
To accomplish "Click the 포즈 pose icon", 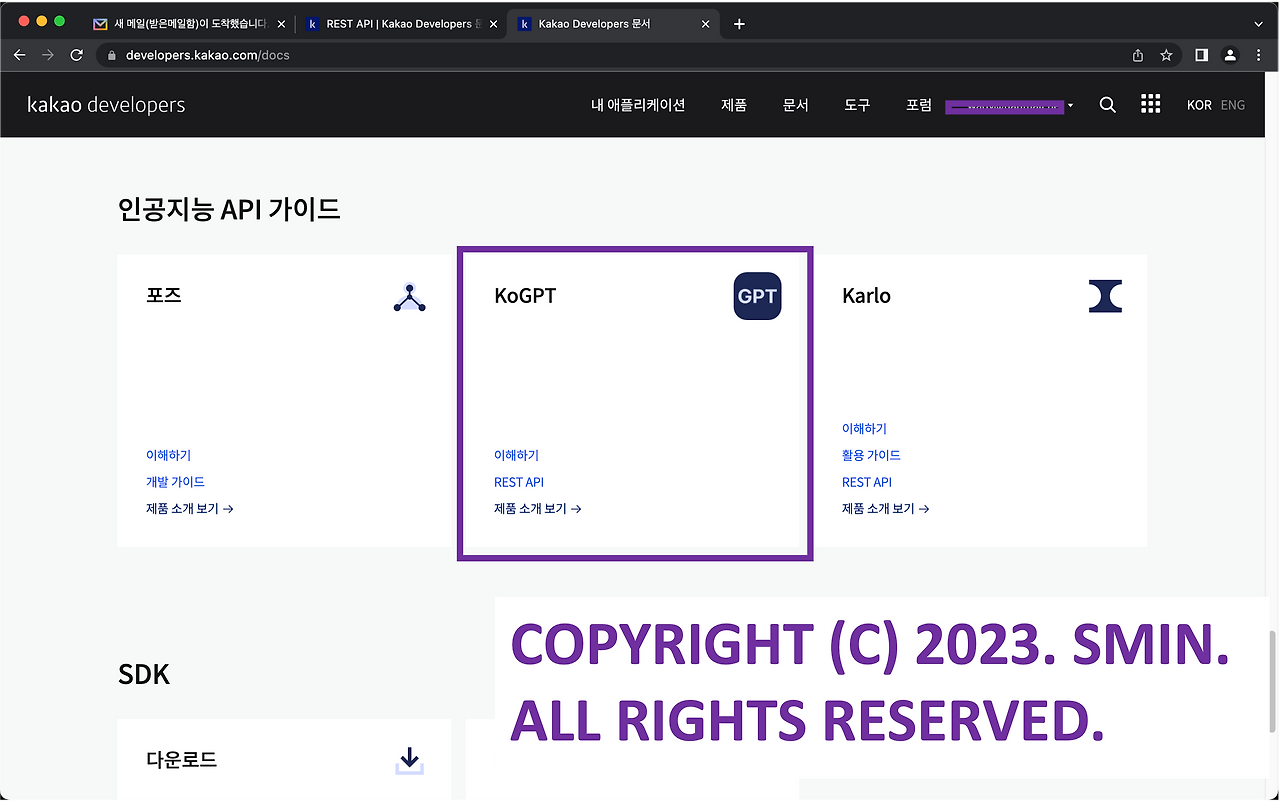I will [x=410, y=297].
